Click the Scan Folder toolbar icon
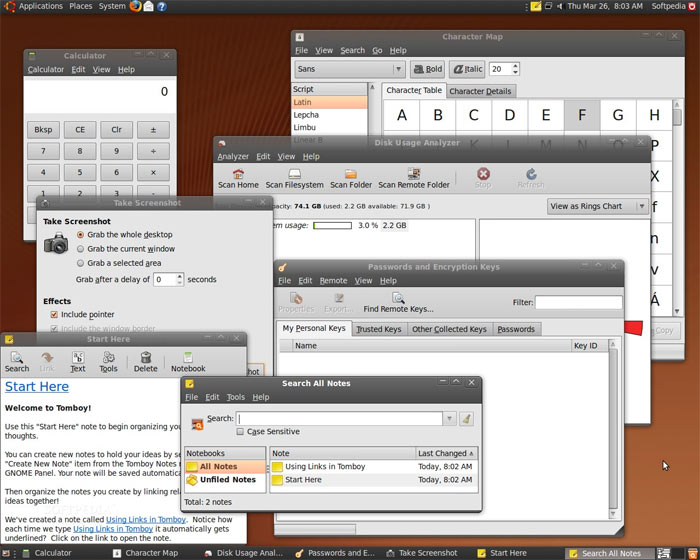The height and width of the screenshot is (560, 700). pos(351,174)
